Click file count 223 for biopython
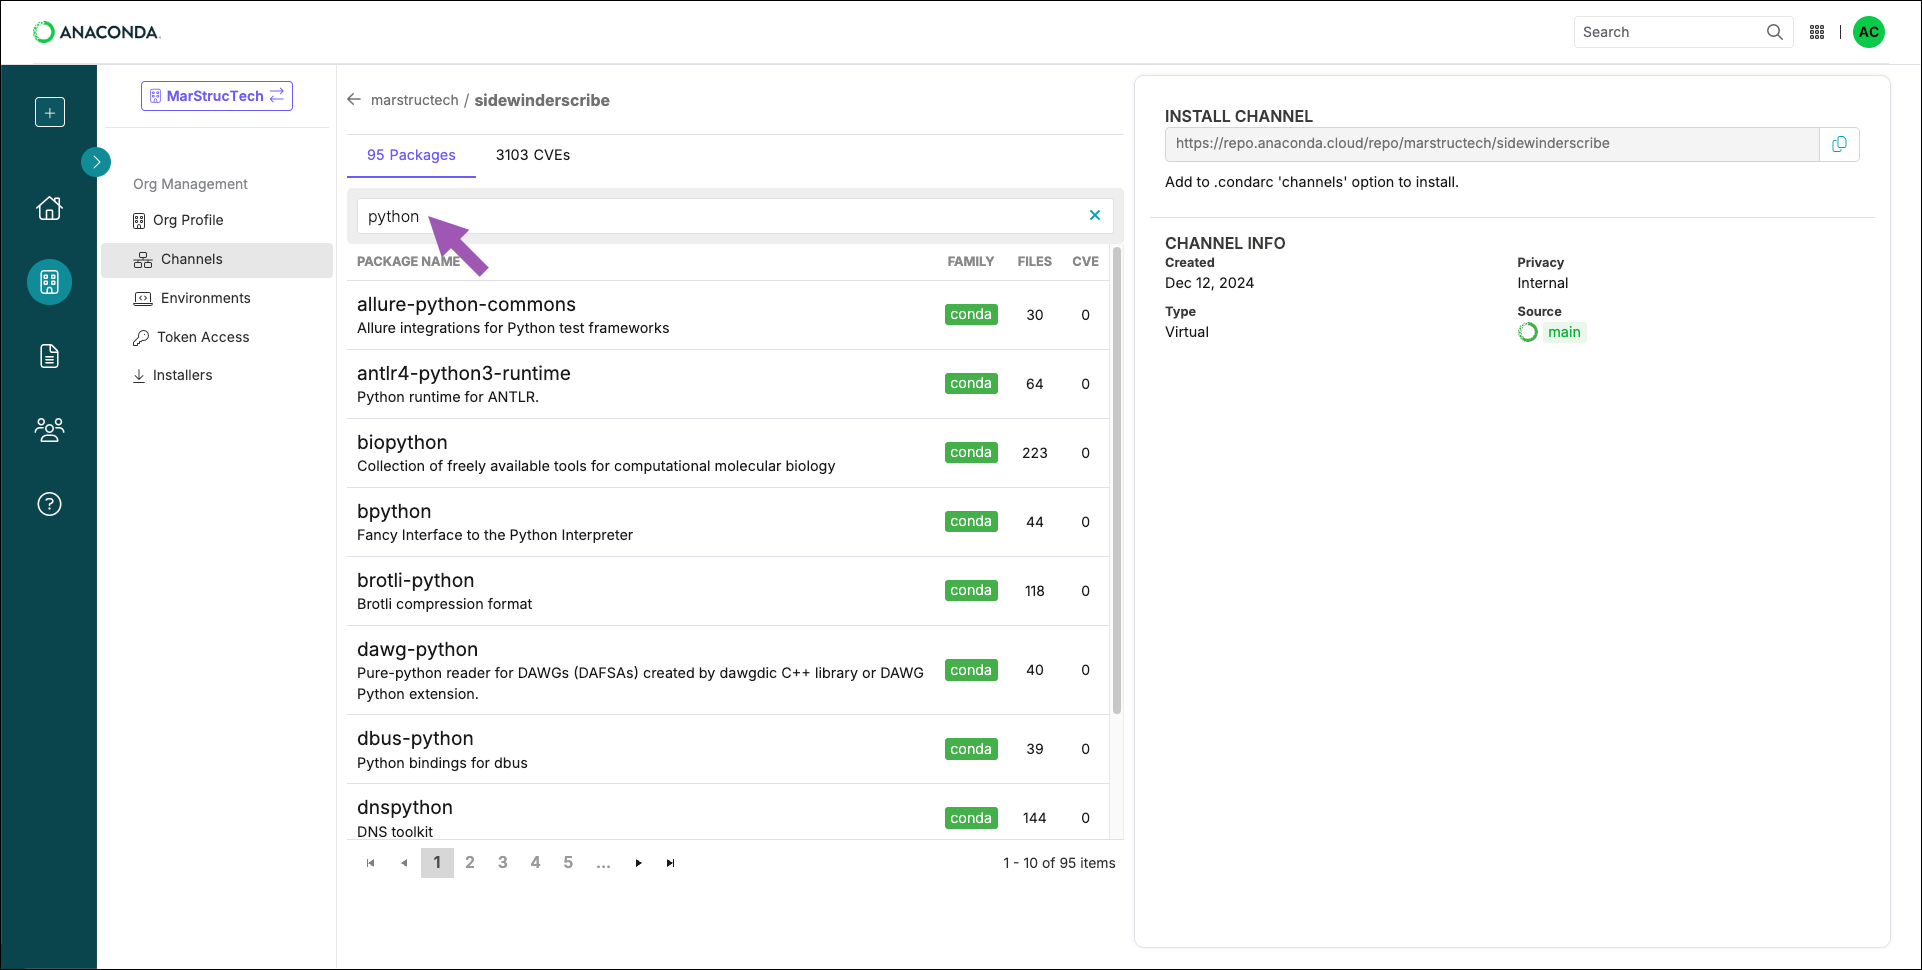Image resolution: width=1922 pixels, height=970 pixels. point(1035,453)
